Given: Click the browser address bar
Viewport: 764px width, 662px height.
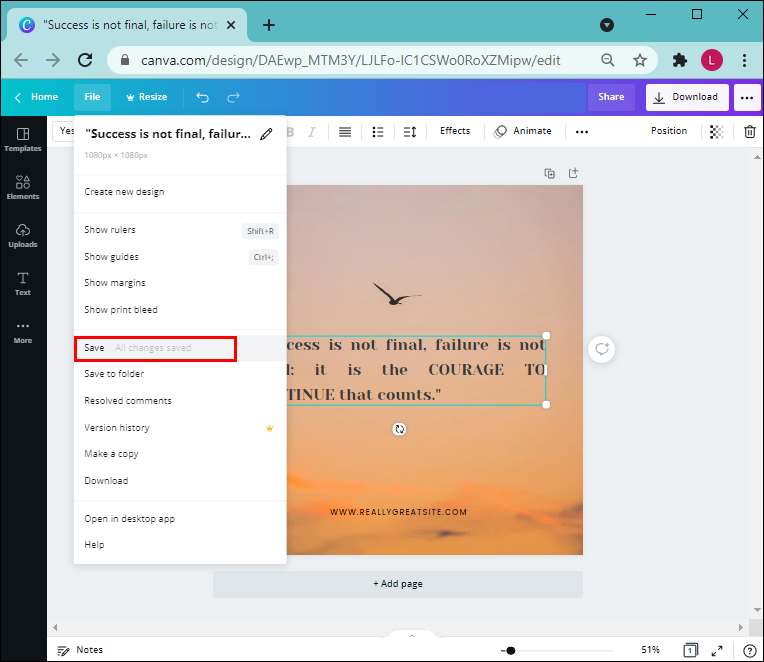Looking at the screenshot, I should coord(351,60).
